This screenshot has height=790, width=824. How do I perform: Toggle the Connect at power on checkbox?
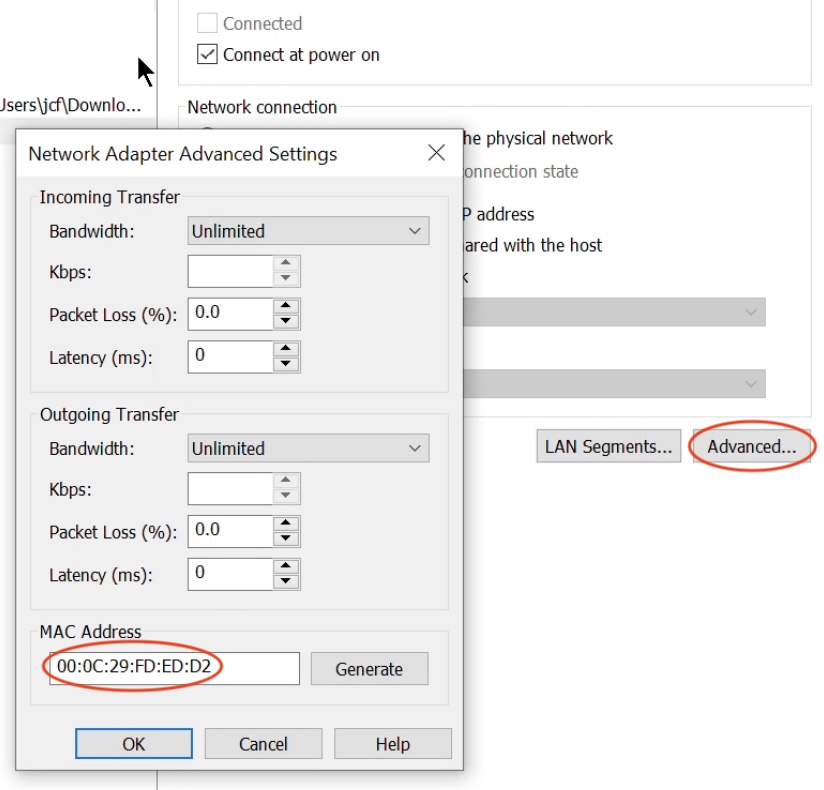pos(207,55)
